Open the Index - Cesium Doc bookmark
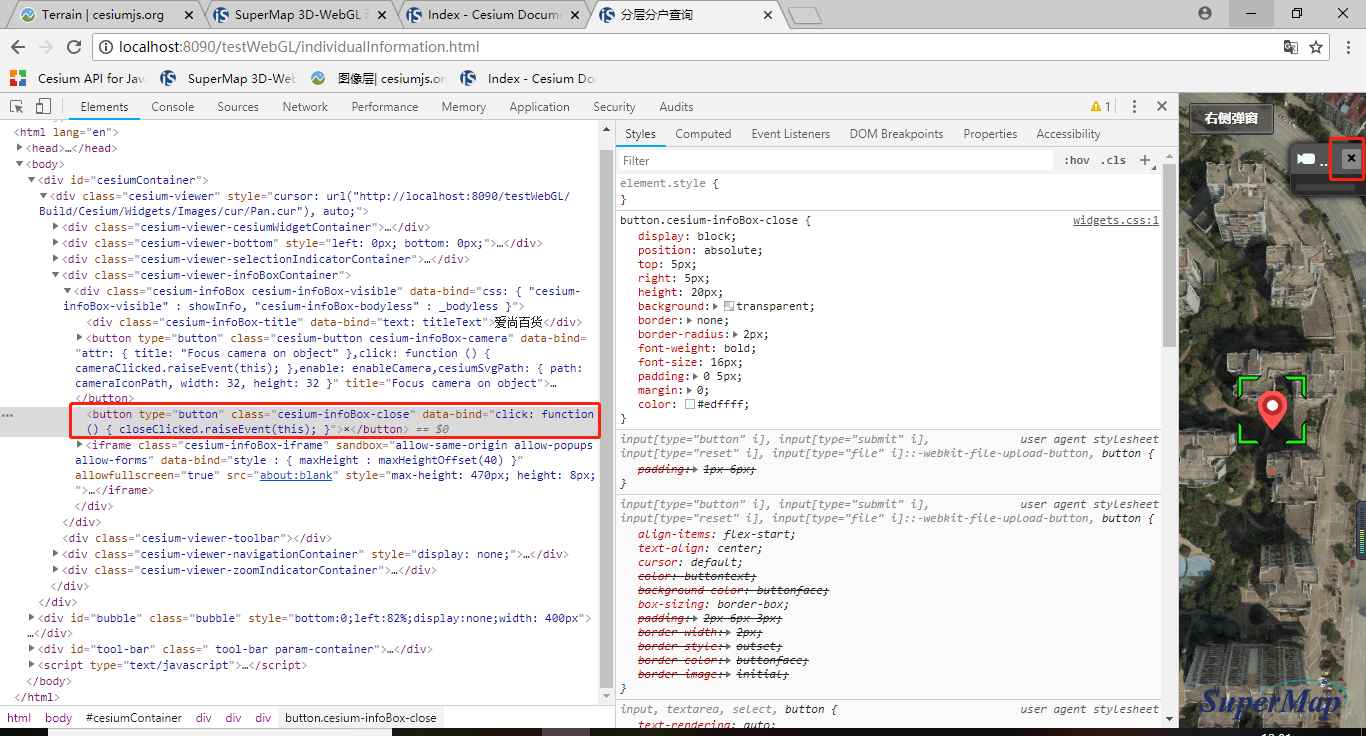This screenshot has height=736, width=1366. [x=529, y=78]
